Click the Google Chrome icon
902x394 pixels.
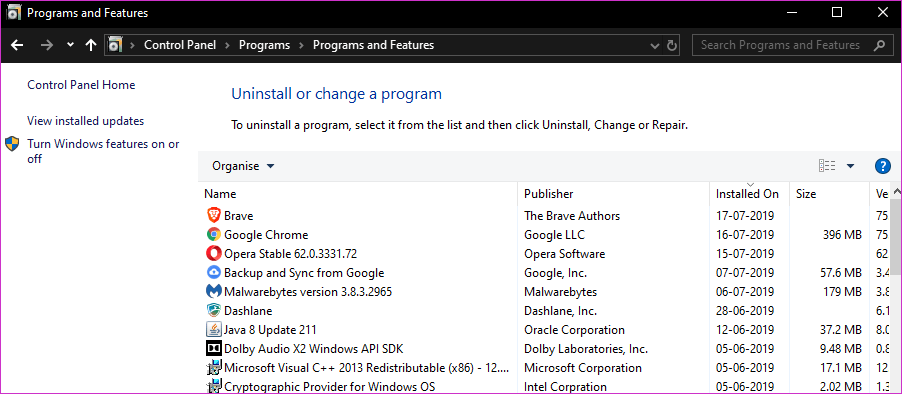tap(213, 235)
